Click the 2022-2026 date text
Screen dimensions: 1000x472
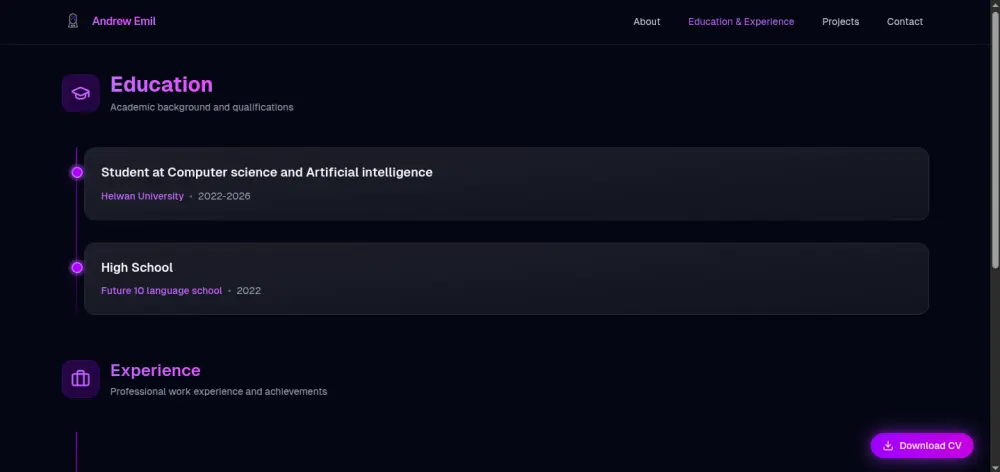point(224,196)
